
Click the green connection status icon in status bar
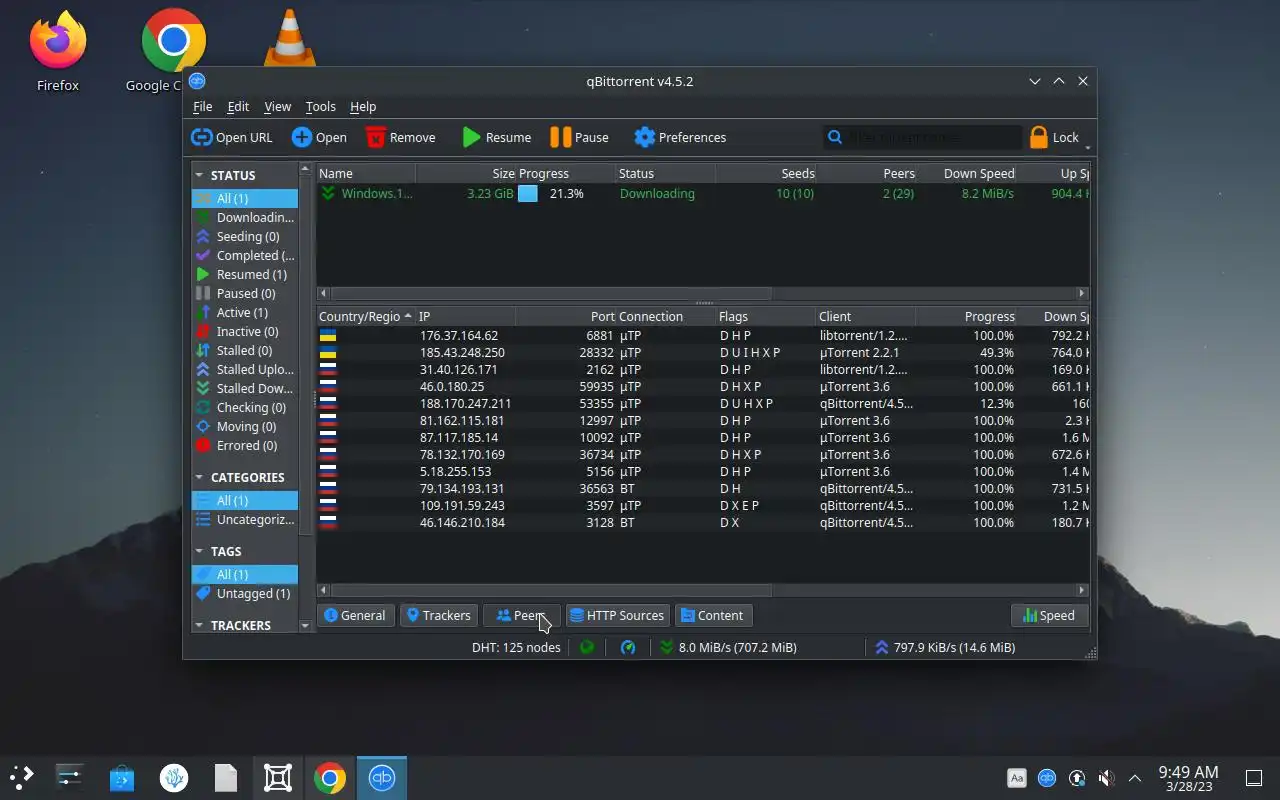587,647
